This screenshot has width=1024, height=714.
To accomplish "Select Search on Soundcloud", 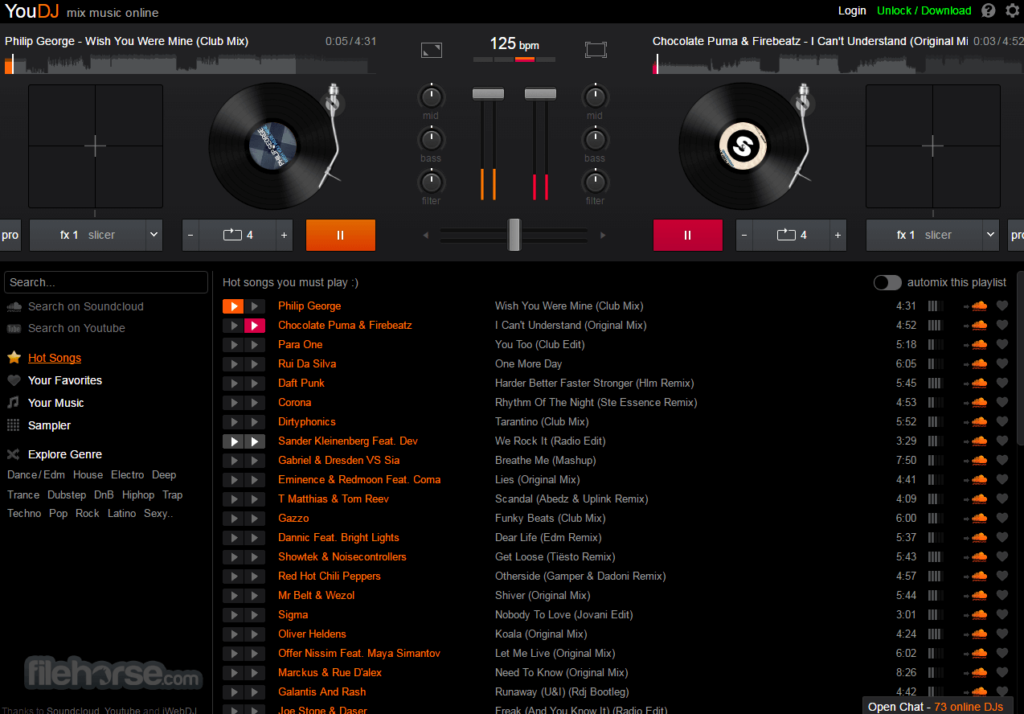I will tap(86, 306).
